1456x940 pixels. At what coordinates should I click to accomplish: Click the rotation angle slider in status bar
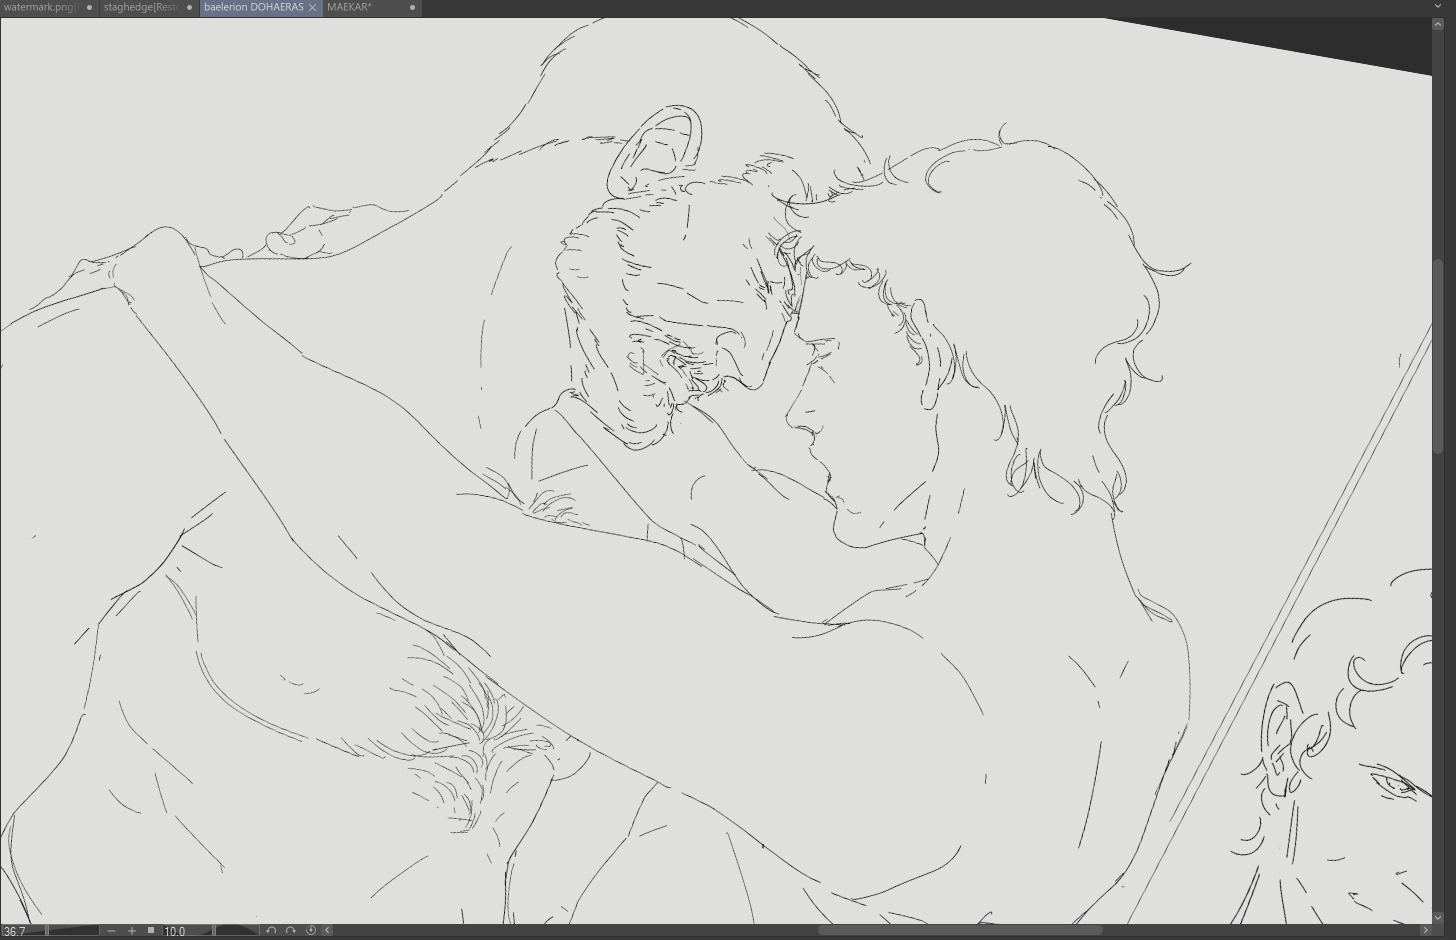pos(236,930)
